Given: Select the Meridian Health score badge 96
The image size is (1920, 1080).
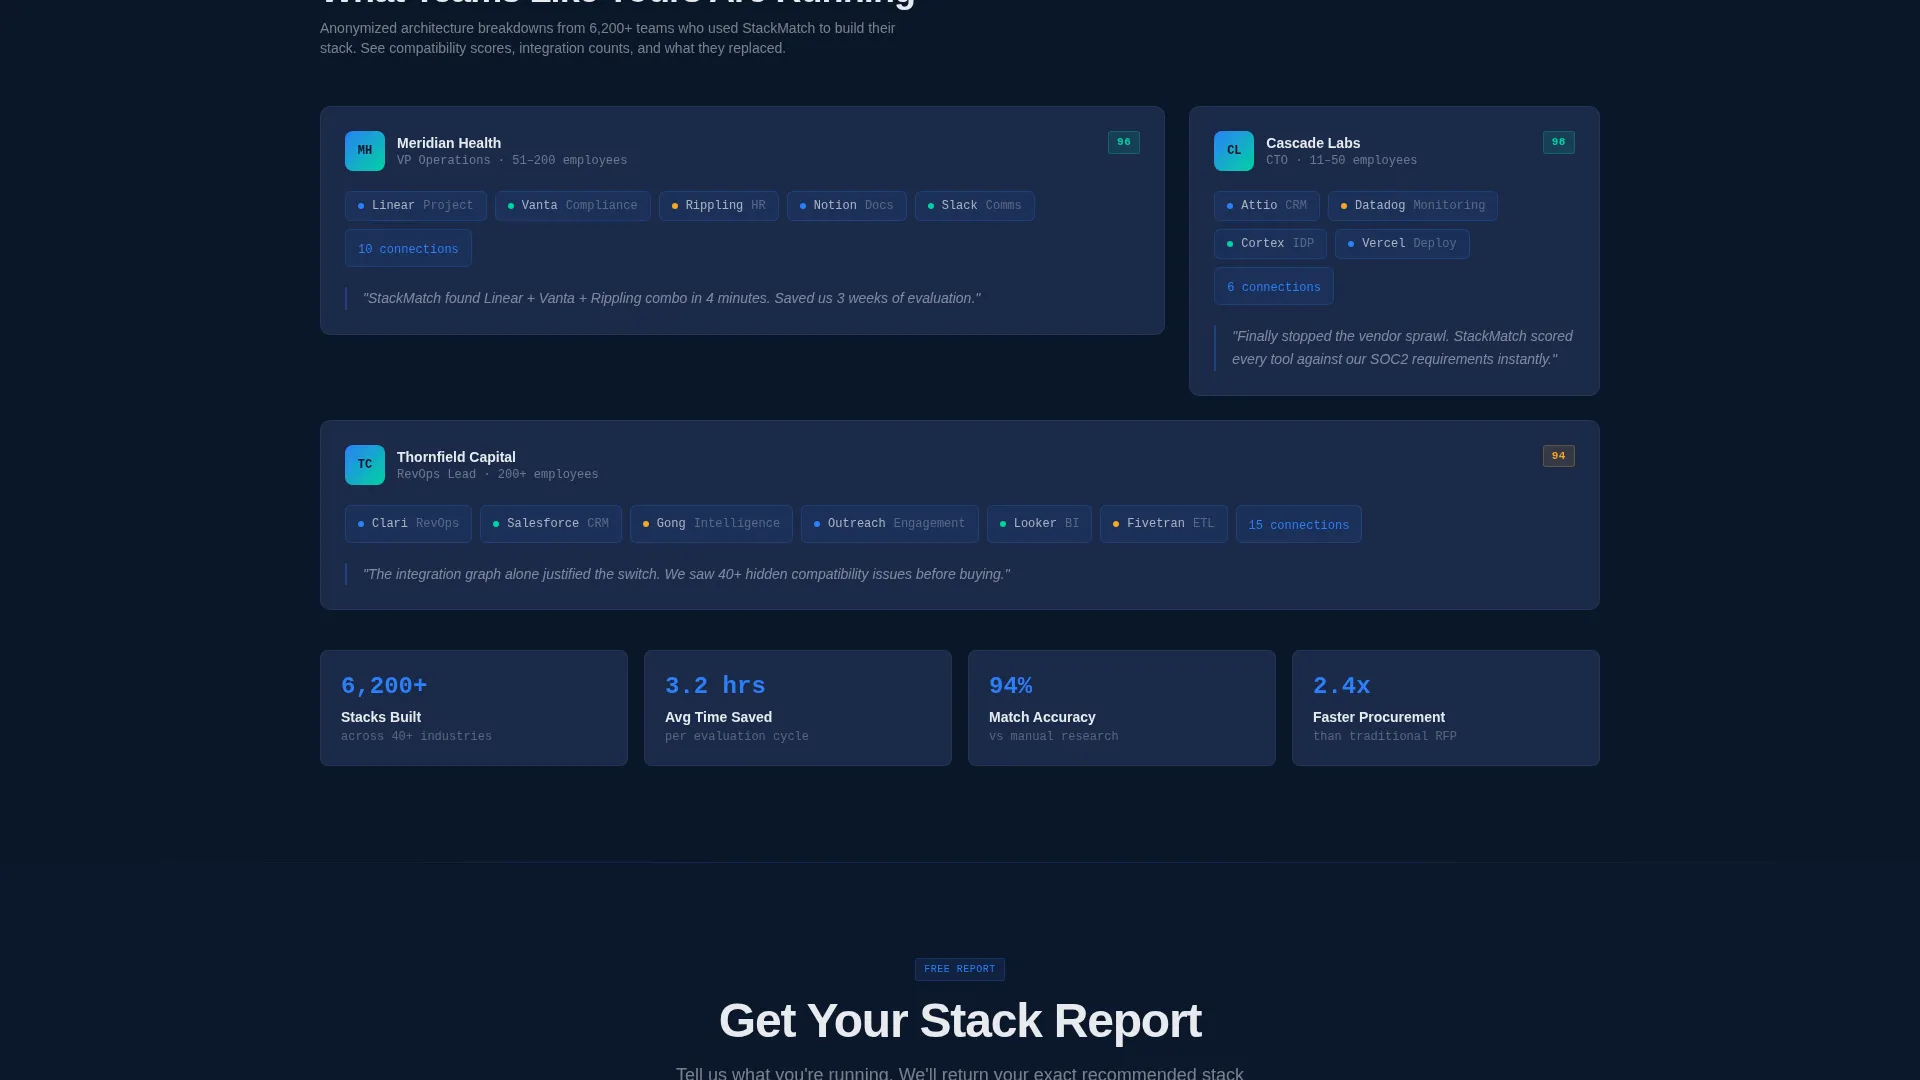Looking at the screenshot, I should click(x=1124, y=142).
